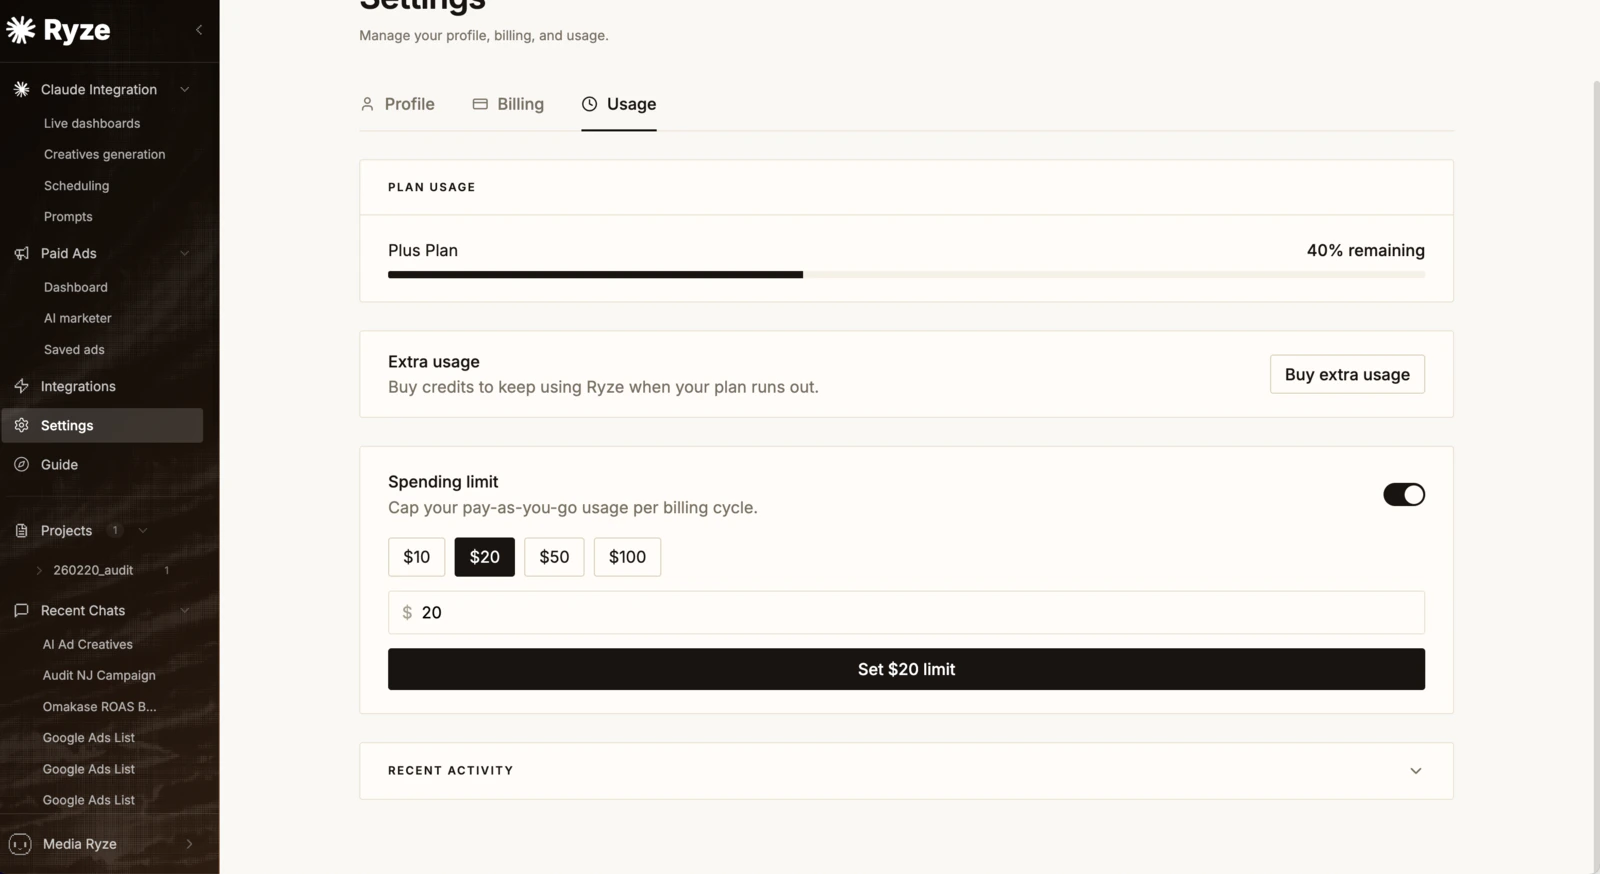Open the Audit NJ Campaign chat
Screen dimensions: 1600x874
pyautogui.click(x=99, y=675)
